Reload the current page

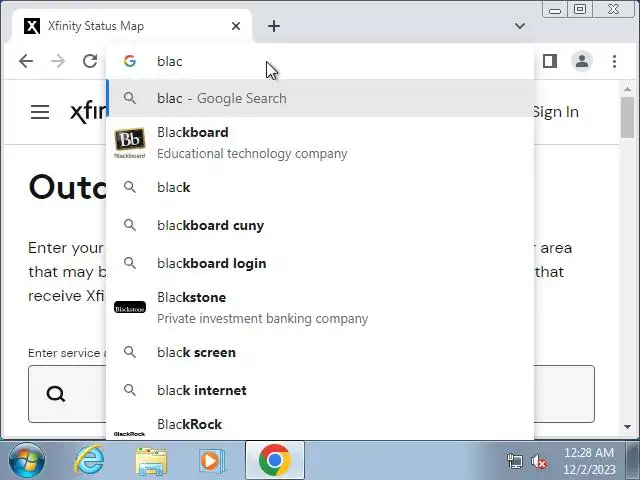pos(90,61)
